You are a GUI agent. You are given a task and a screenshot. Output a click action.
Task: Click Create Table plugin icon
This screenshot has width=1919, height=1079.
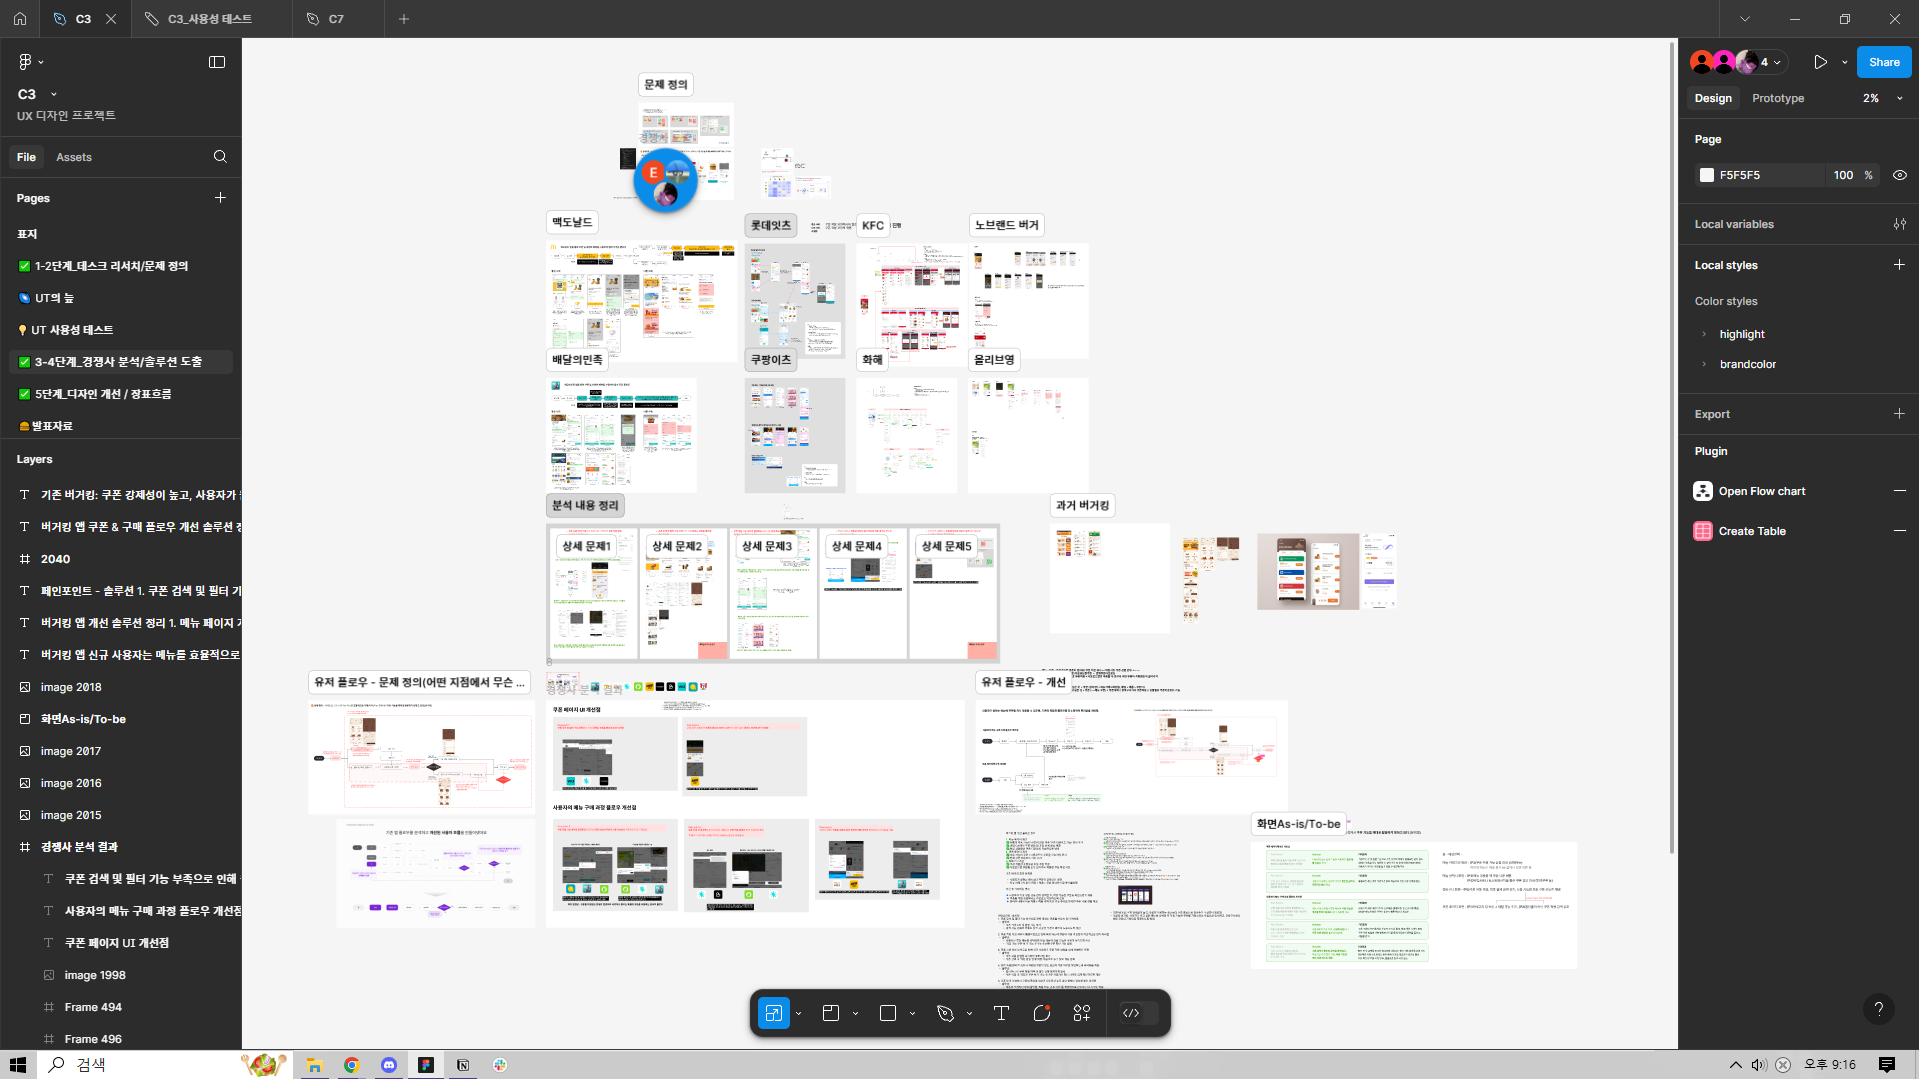coord(1702,531)
